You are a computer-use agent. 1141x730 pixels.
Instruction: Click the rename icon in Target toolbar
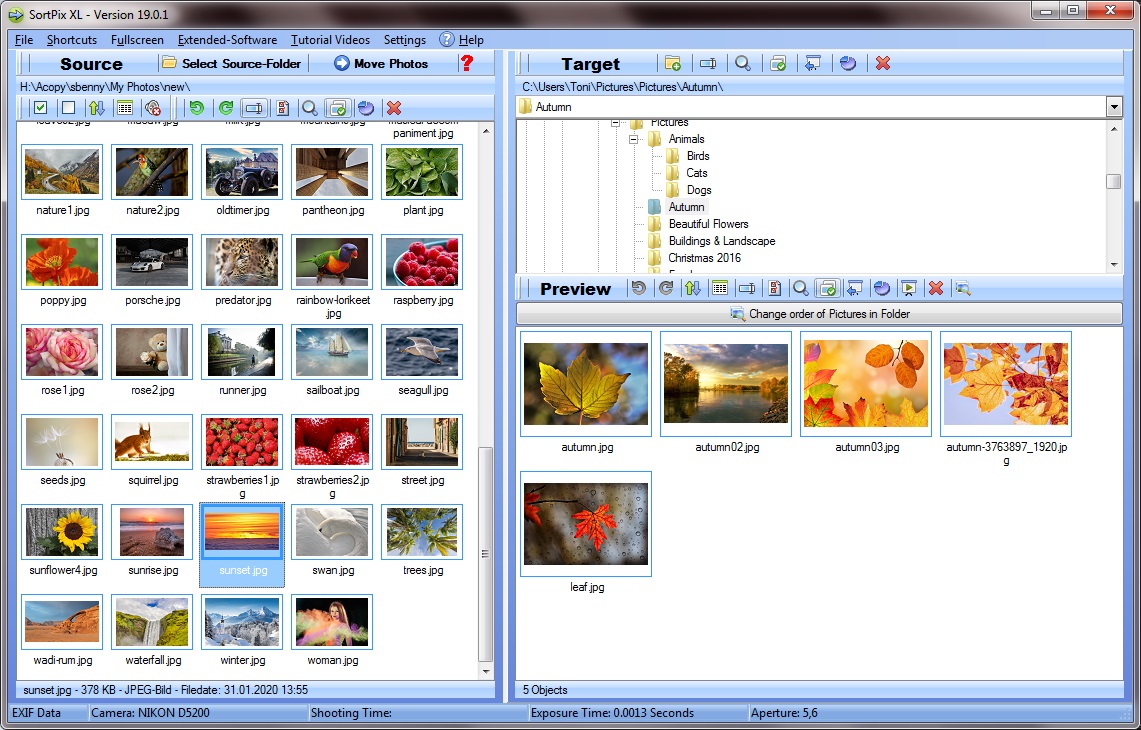[708, 63]
